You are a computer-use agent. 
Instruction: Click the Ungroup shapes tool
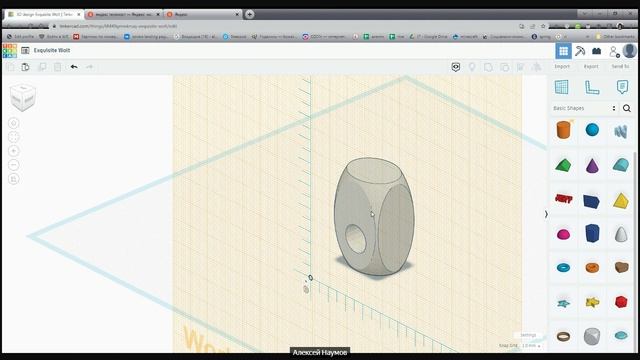[504, 67]
